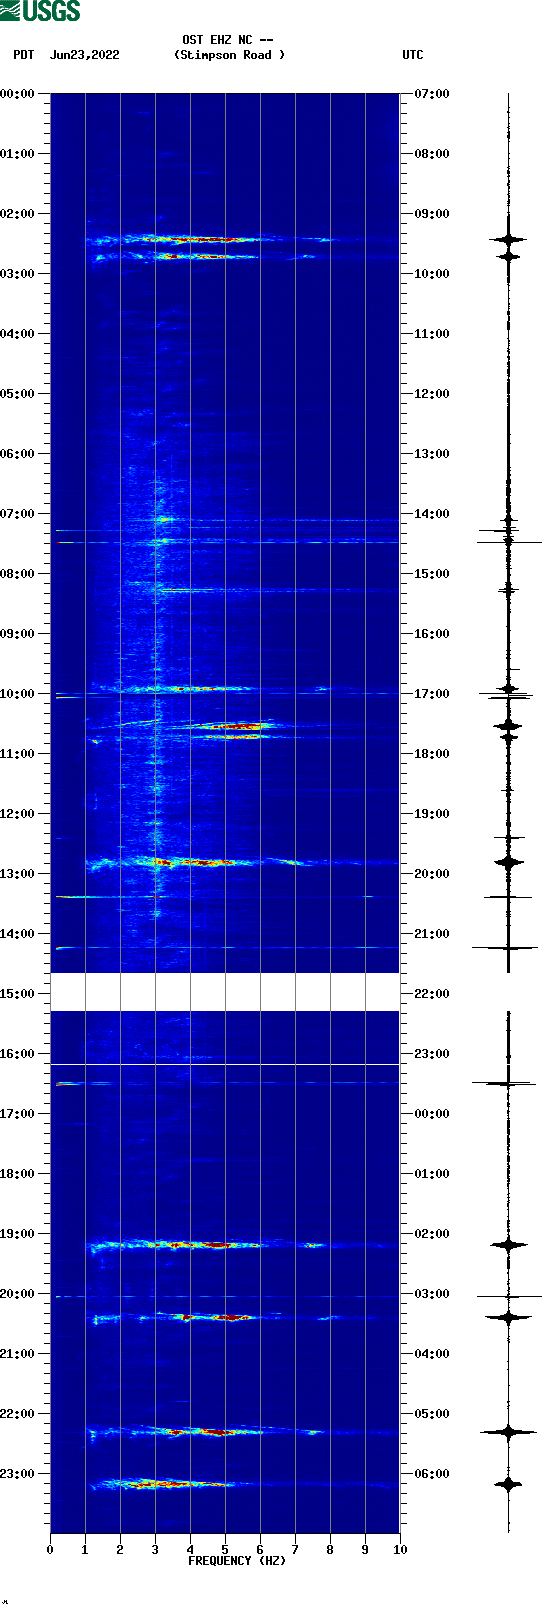
Task: Click the 3 Hz frequency axis label
Action: 155,1550
